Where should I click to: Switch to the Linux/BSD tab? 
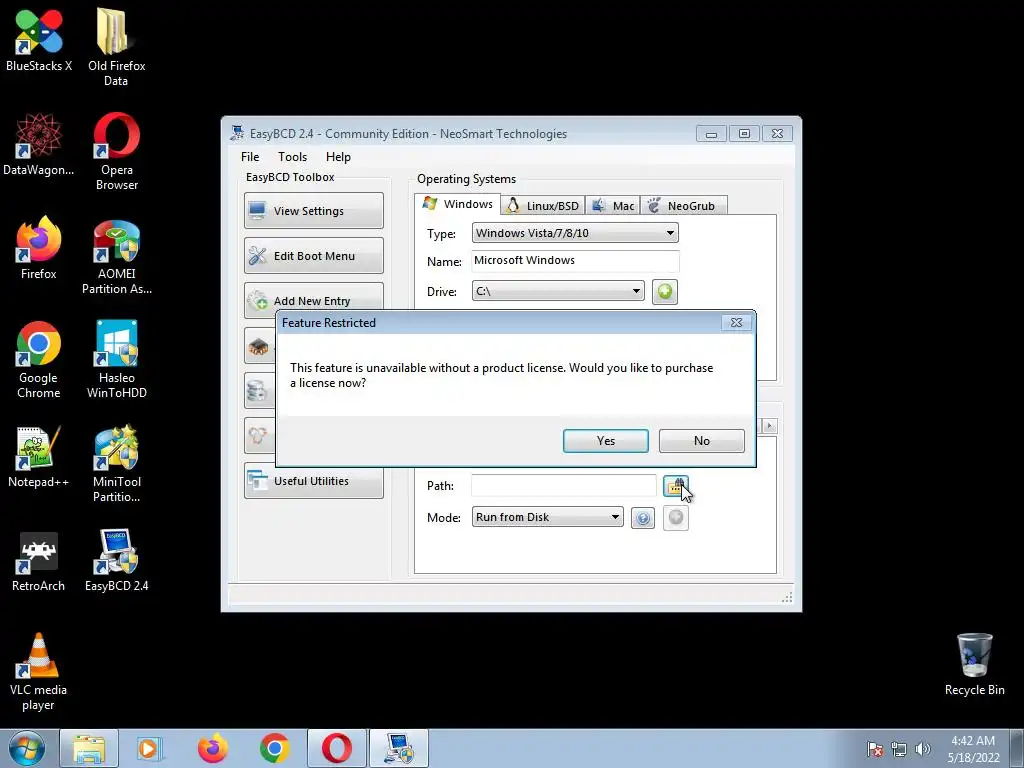[543, 206]
